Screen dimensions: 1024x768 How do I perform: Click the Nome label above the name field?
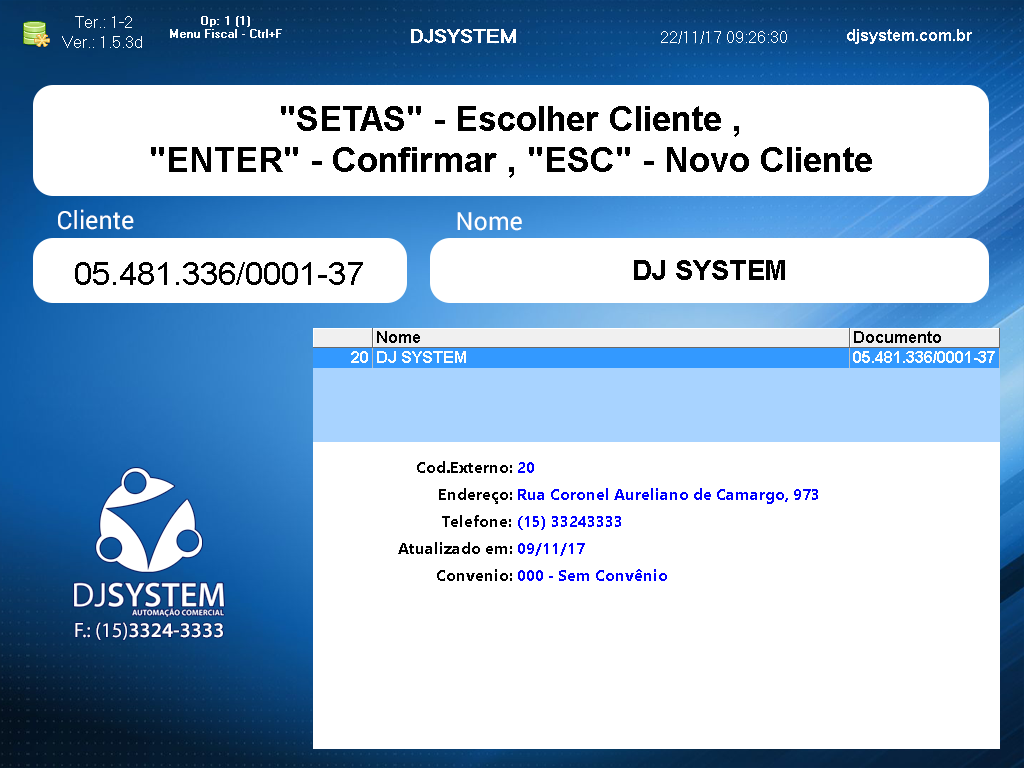coord(489,222)
